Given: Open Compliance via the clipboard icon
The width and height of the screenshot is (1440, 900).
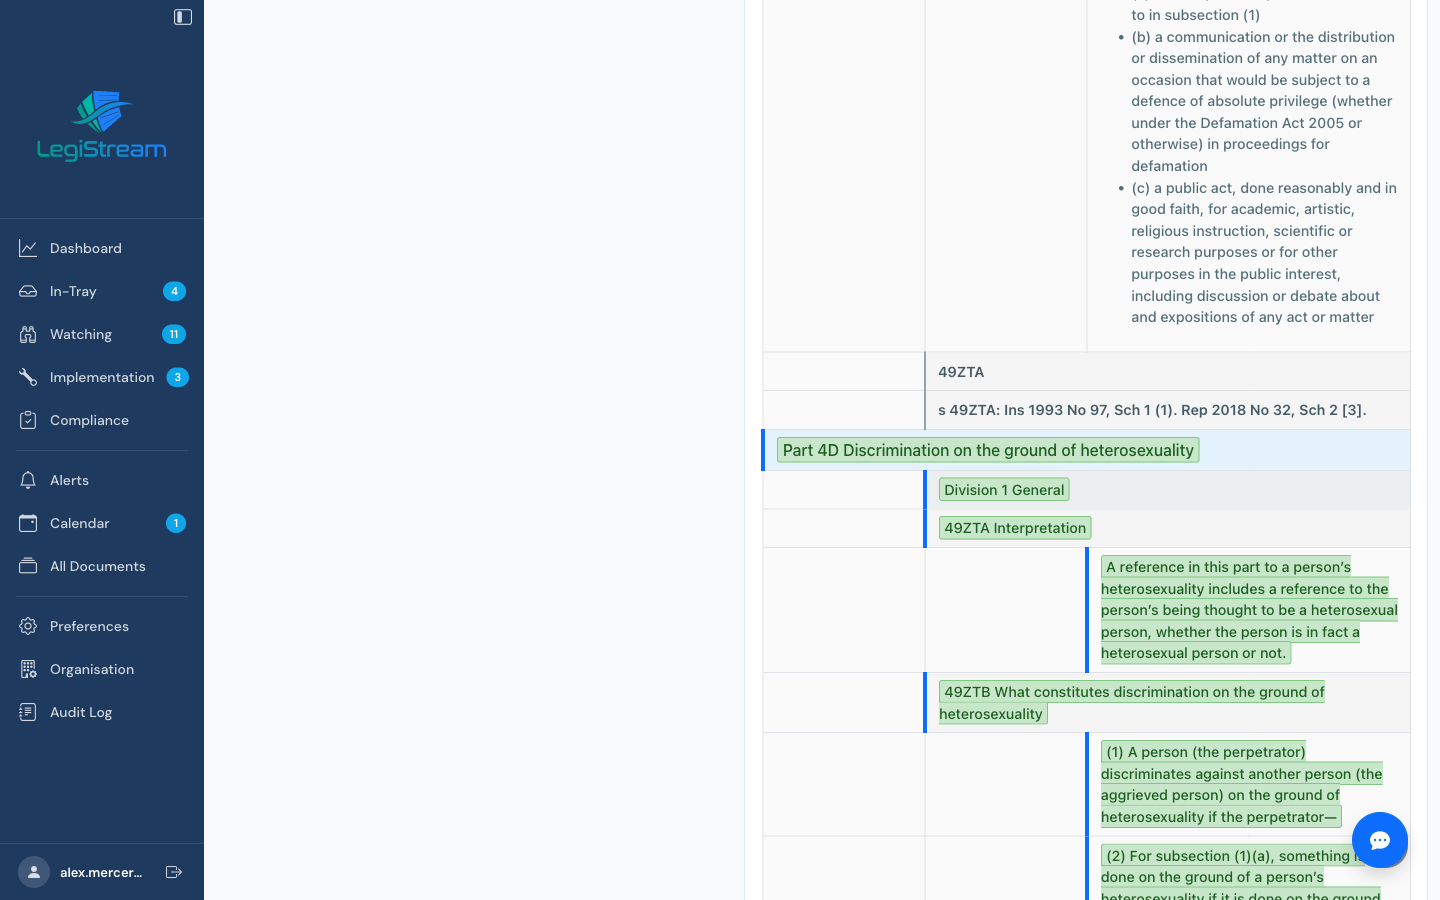Looking at the screenshot, I should click(x=26, y=420).
